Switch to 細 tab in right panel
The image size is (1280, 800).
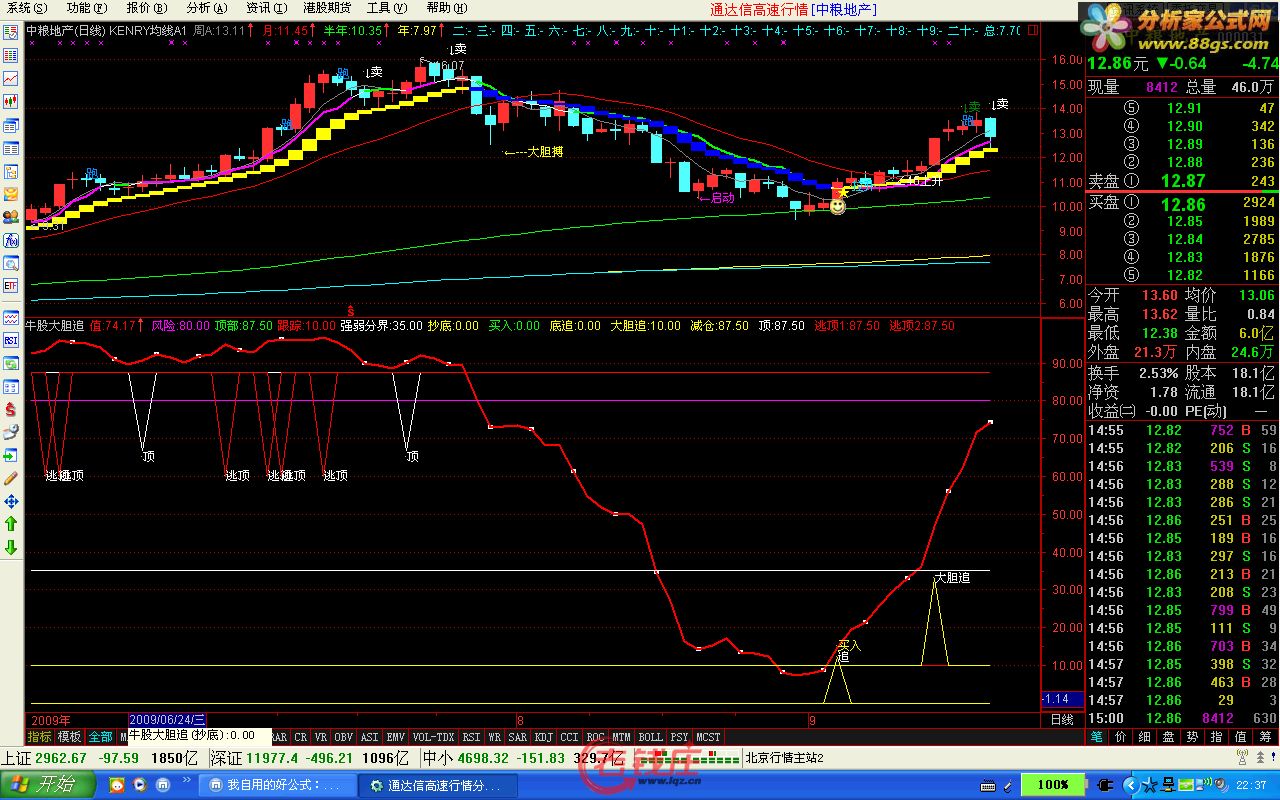[1145, 736]
